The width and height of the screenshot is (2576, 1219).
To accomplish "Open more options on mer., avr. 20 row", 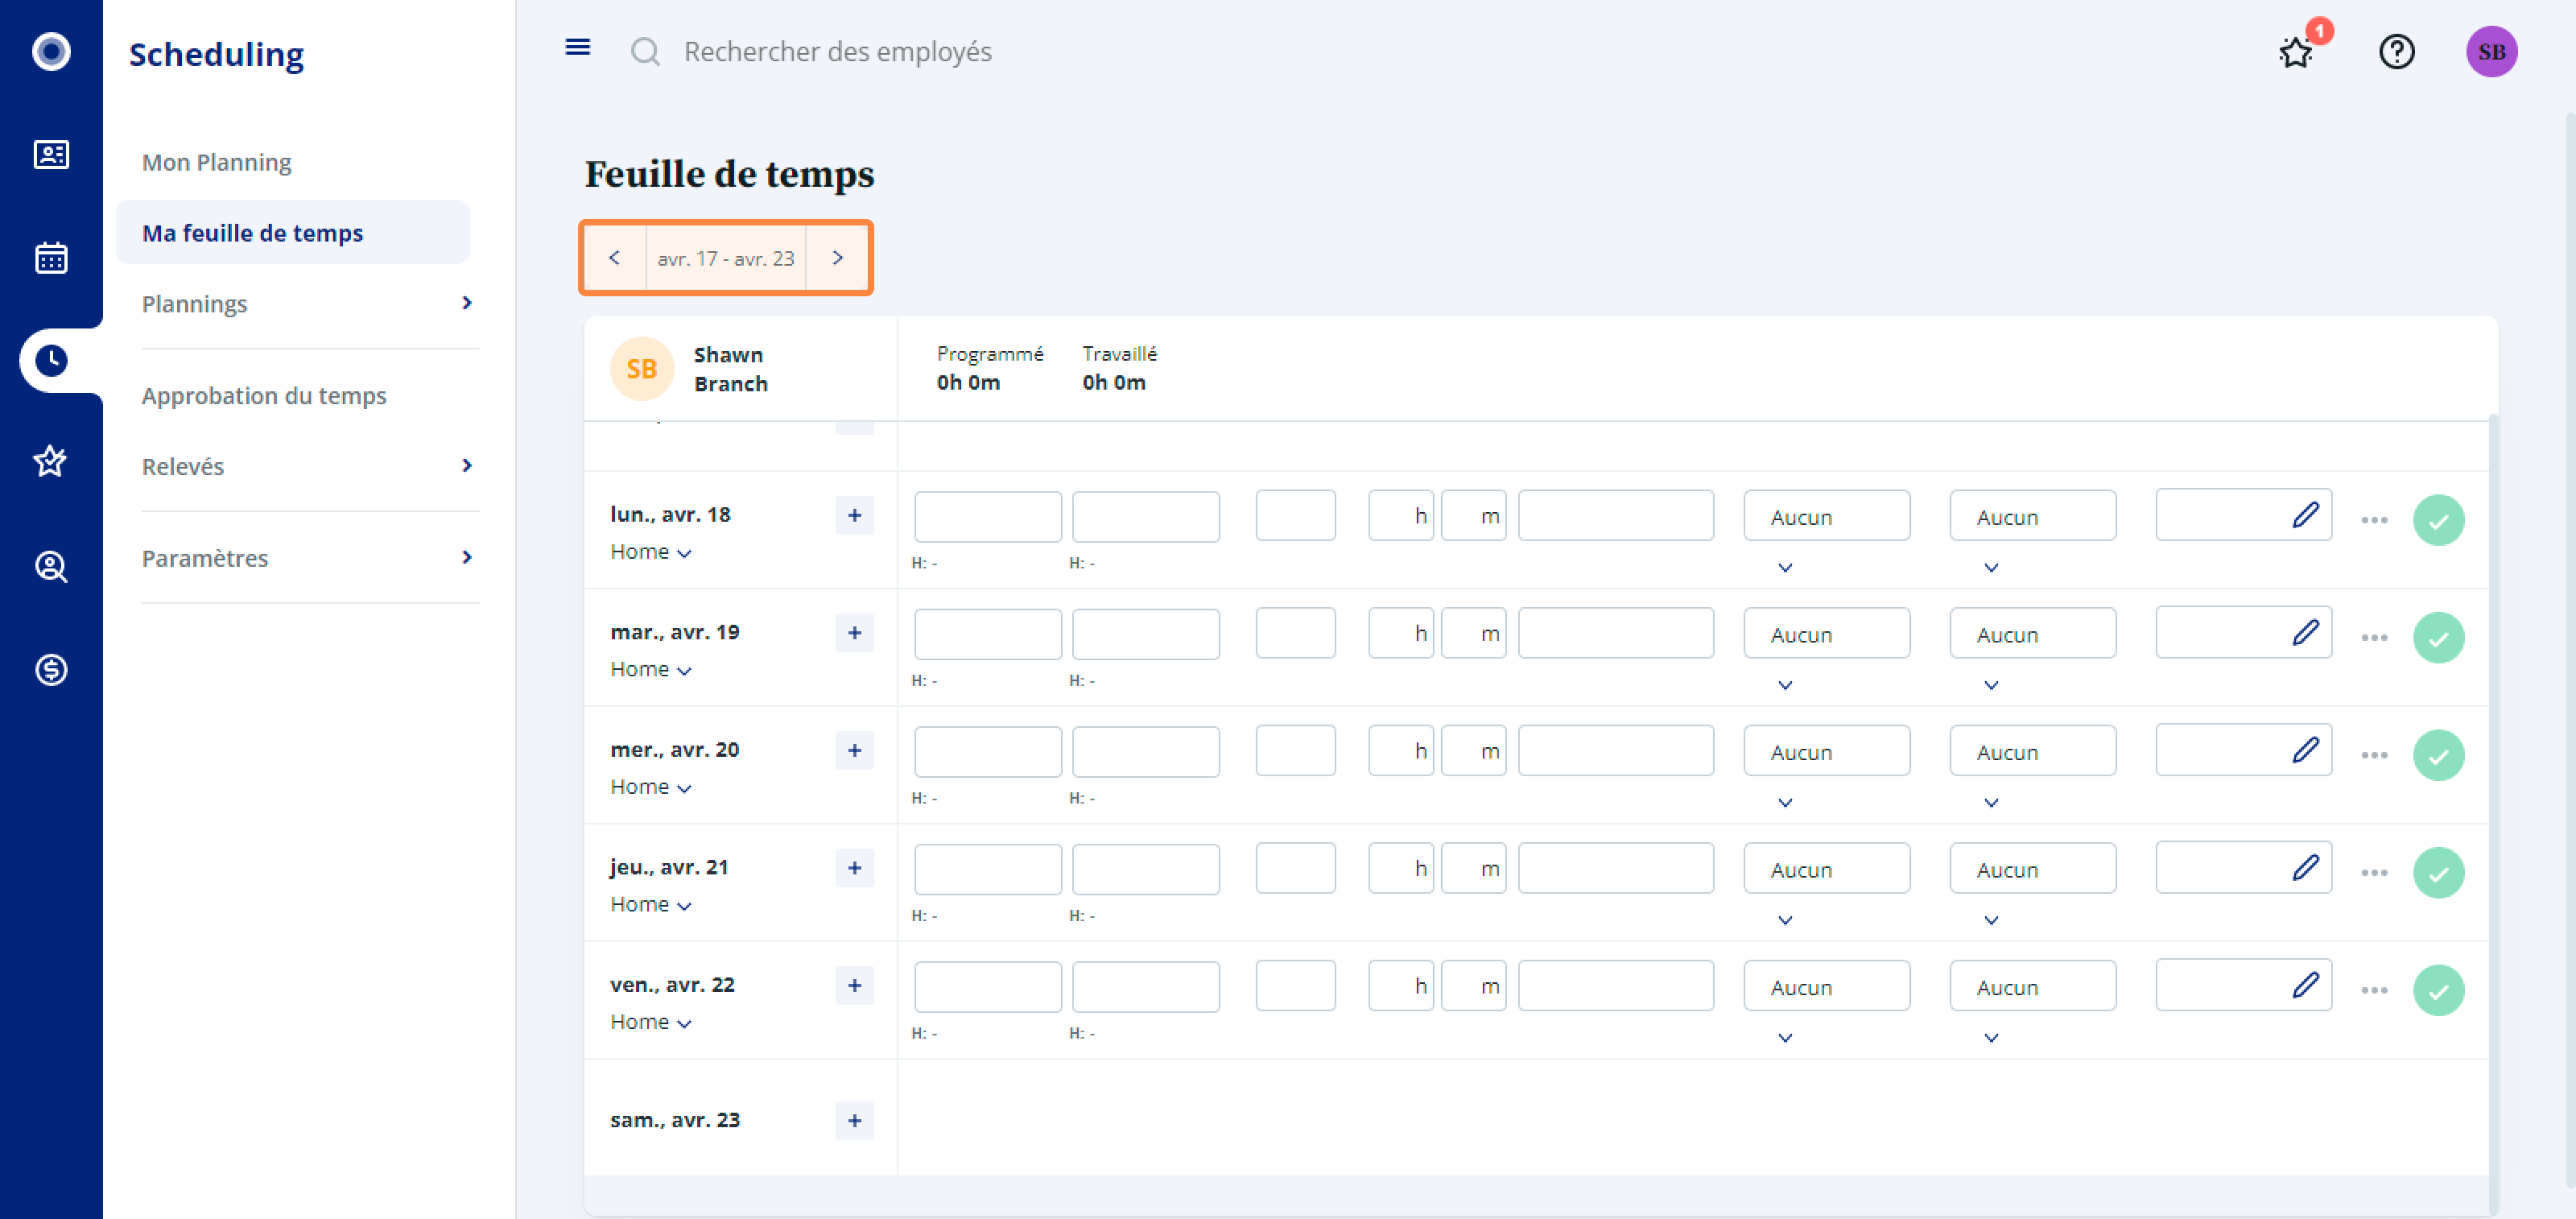I will [x=2374, y=755].
